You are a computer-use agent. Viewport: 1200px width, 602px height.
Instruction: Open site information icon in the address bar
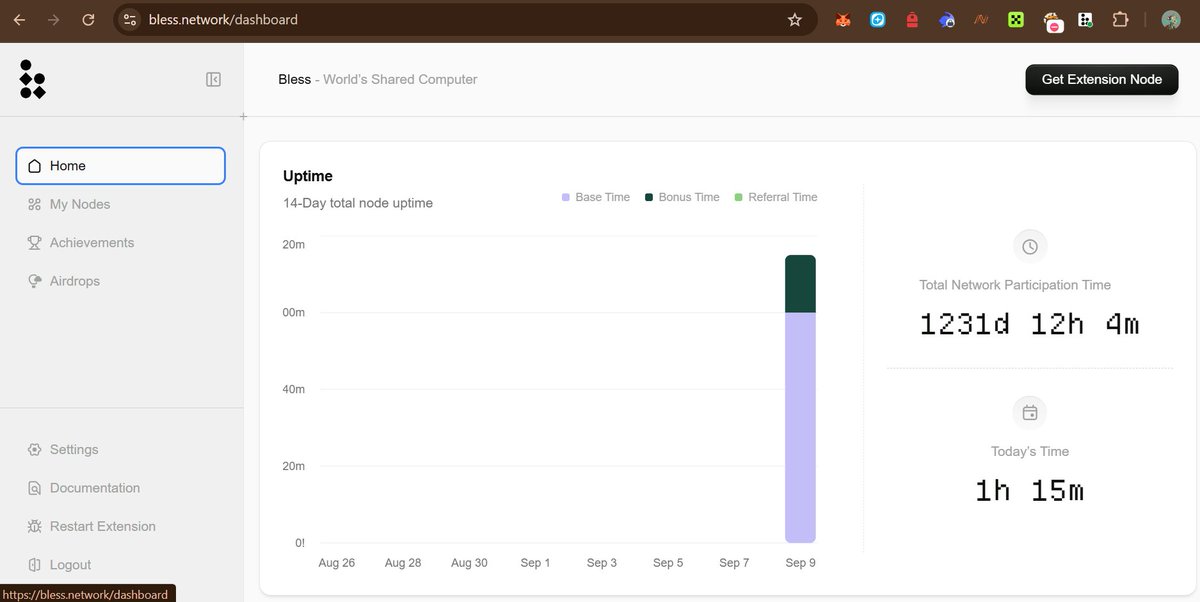pyautogui.click(x=129, y=19)
